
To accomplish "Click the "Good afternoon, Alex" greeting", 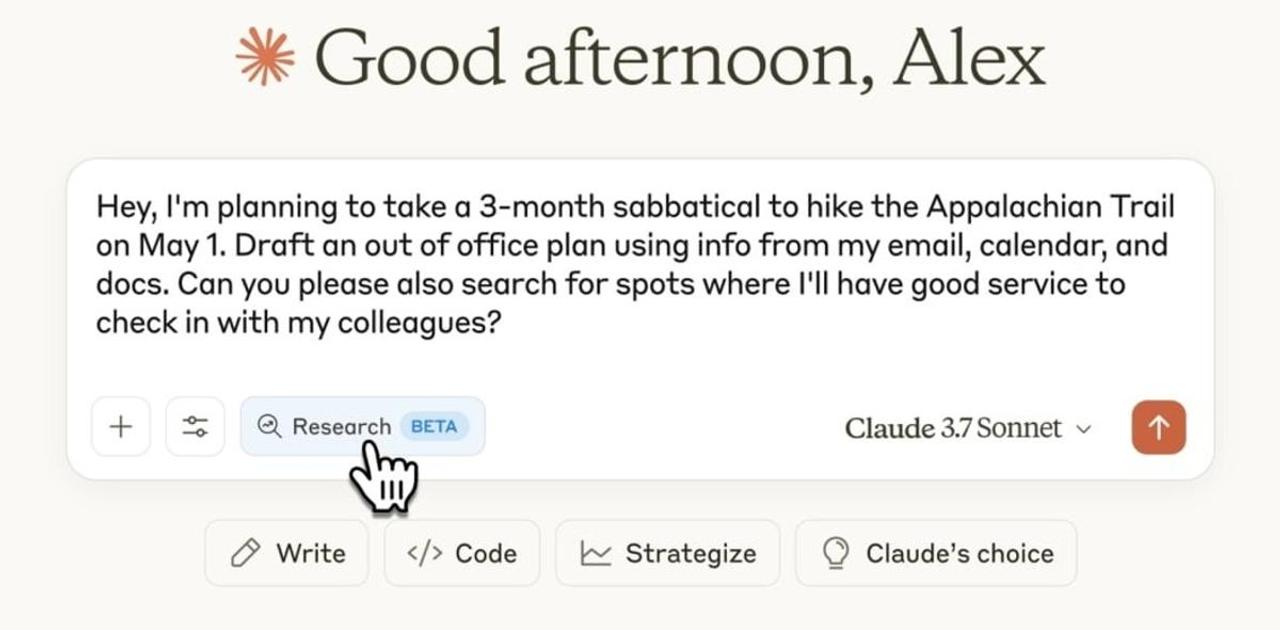I will coord(680,58).
